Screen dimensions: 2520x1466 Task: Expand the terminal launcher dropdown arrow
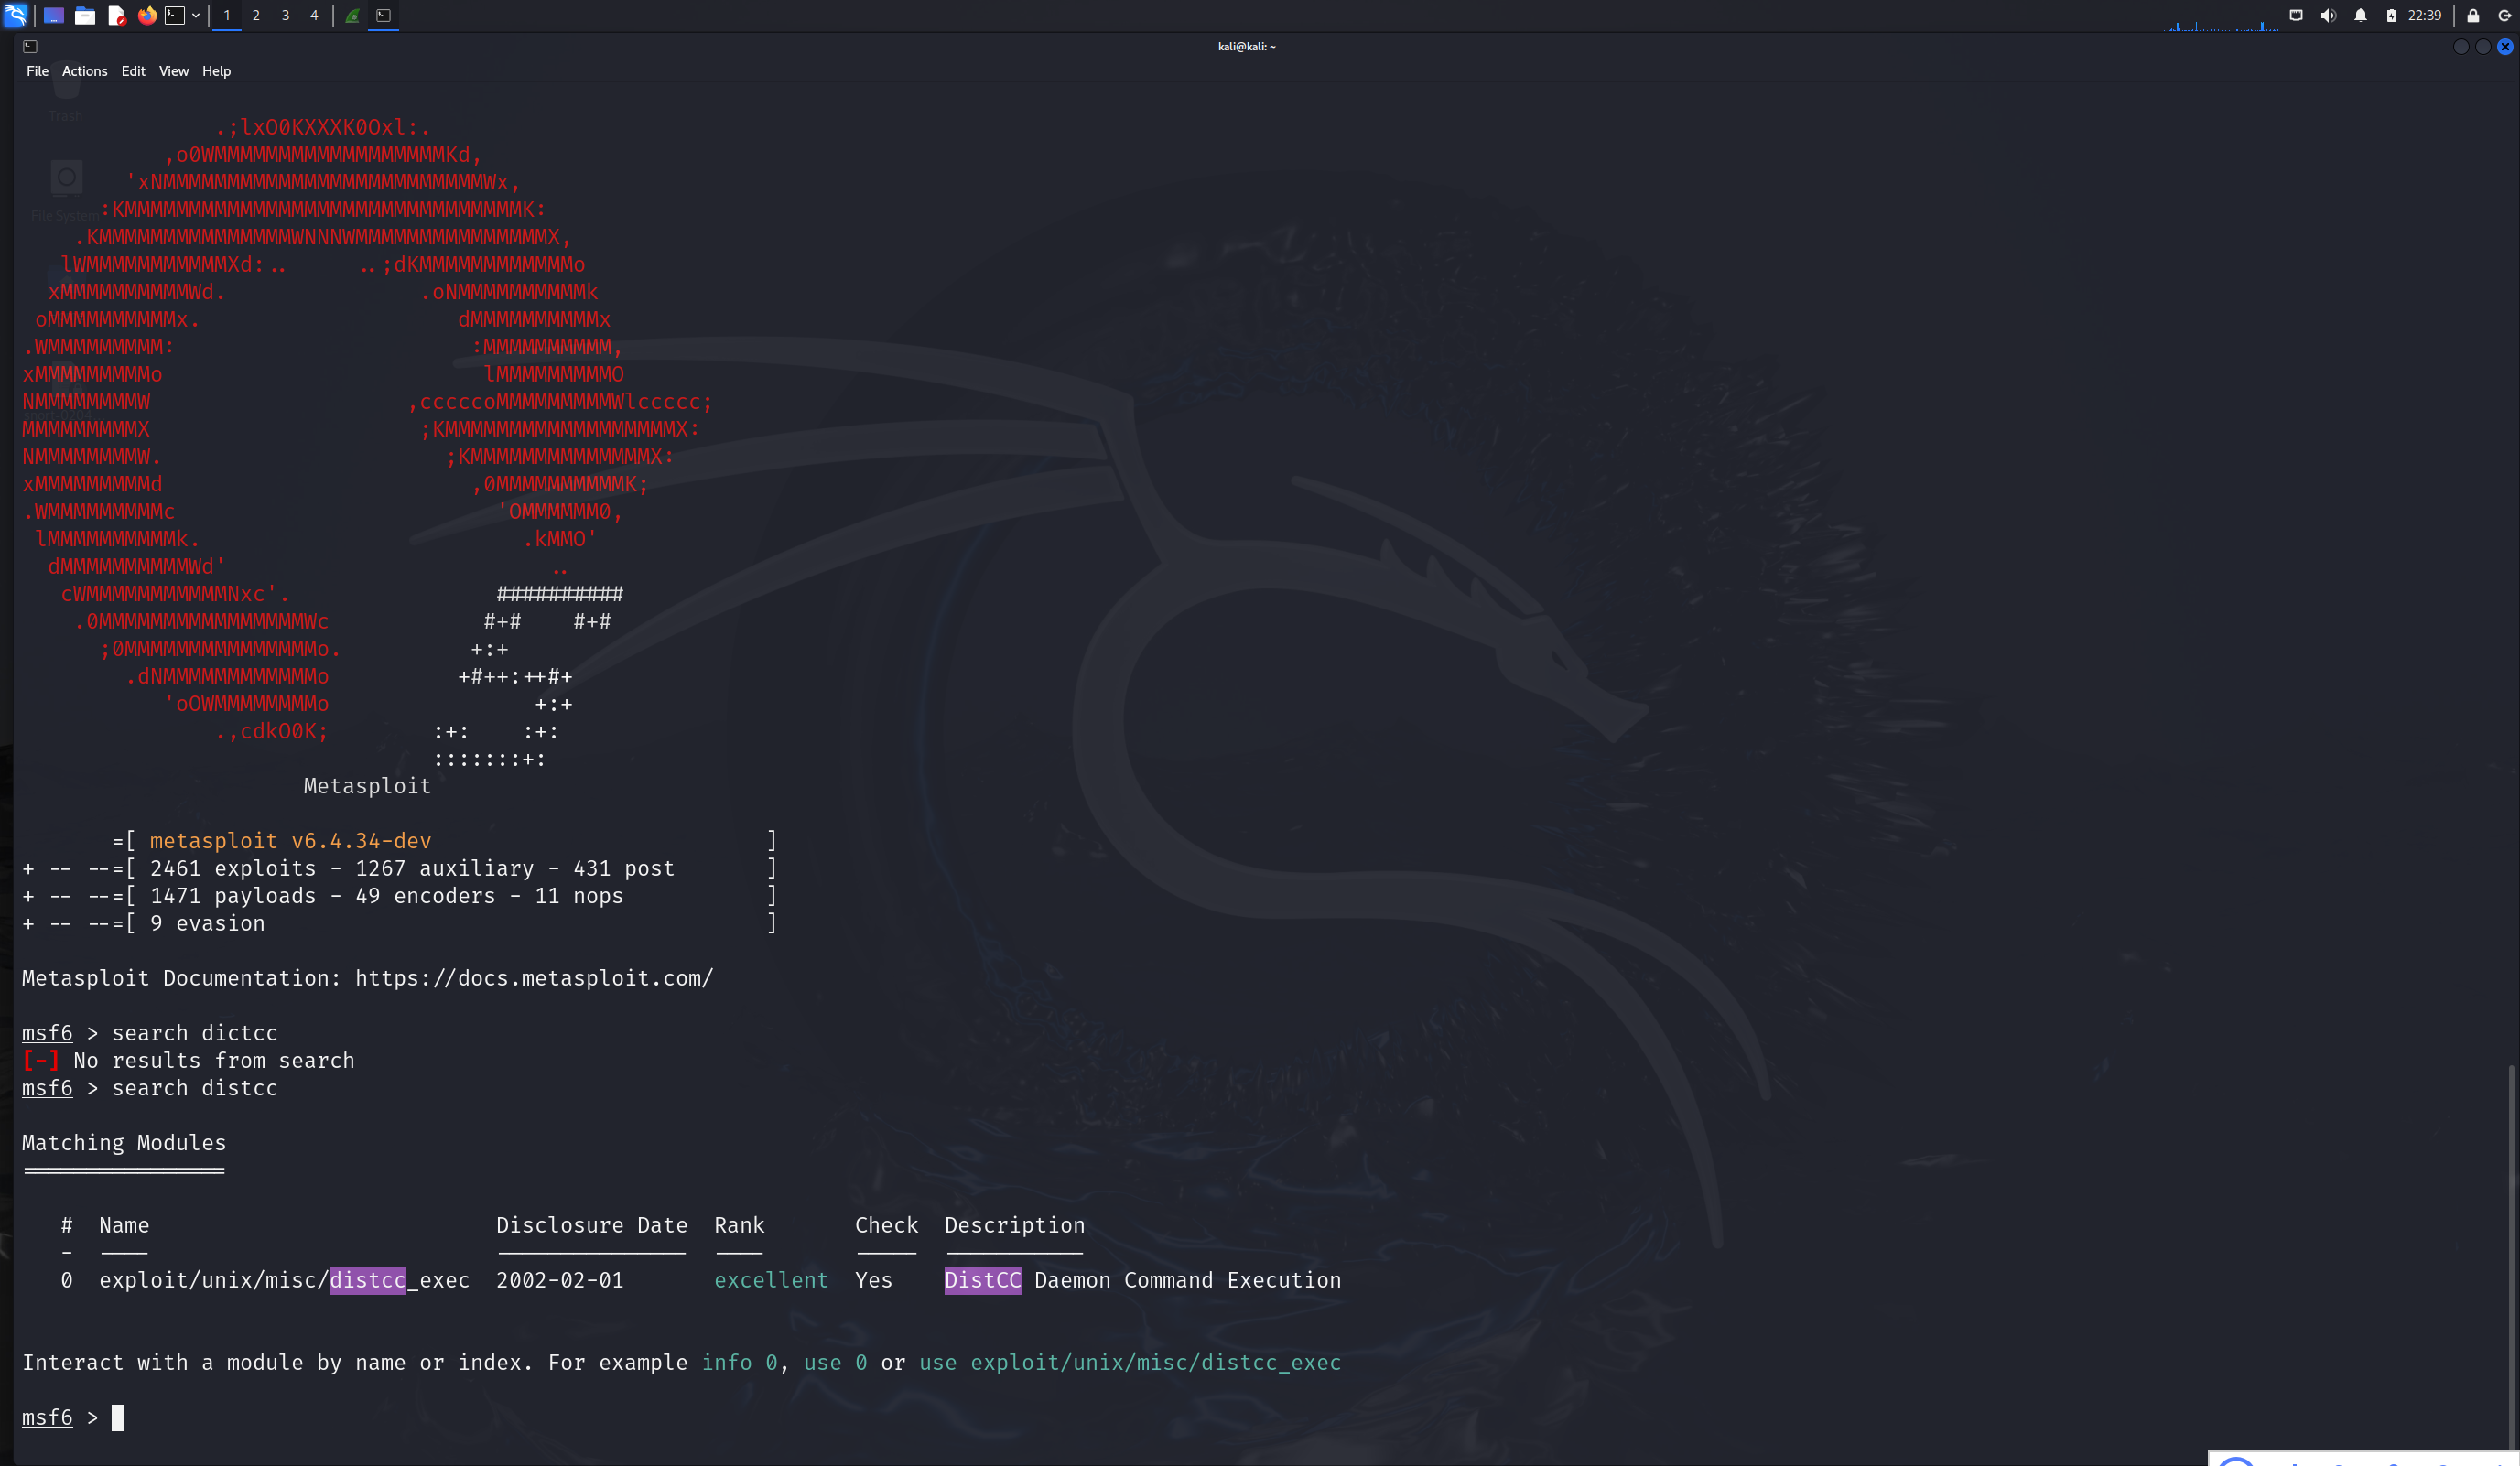(196, 15)
